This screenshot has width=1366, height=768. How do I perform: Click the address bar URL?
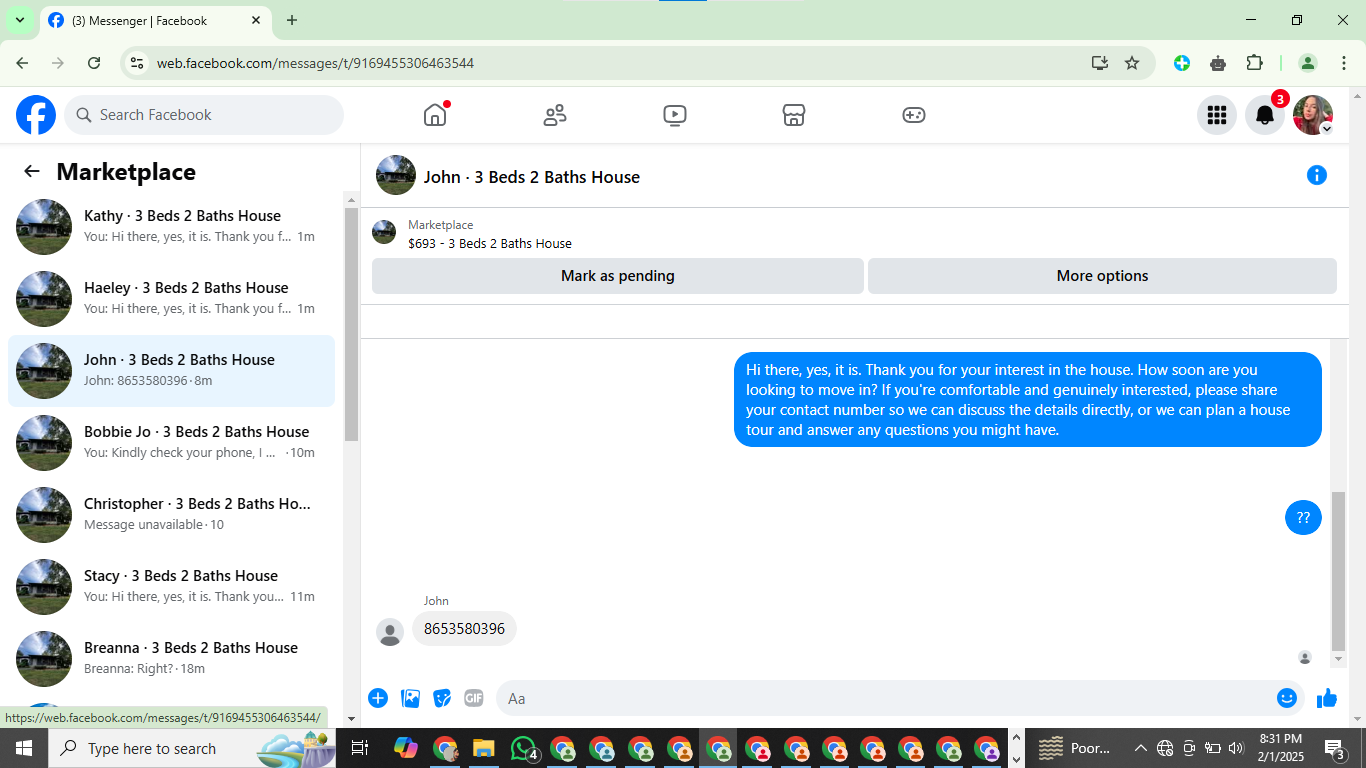[x=315, y=63]
